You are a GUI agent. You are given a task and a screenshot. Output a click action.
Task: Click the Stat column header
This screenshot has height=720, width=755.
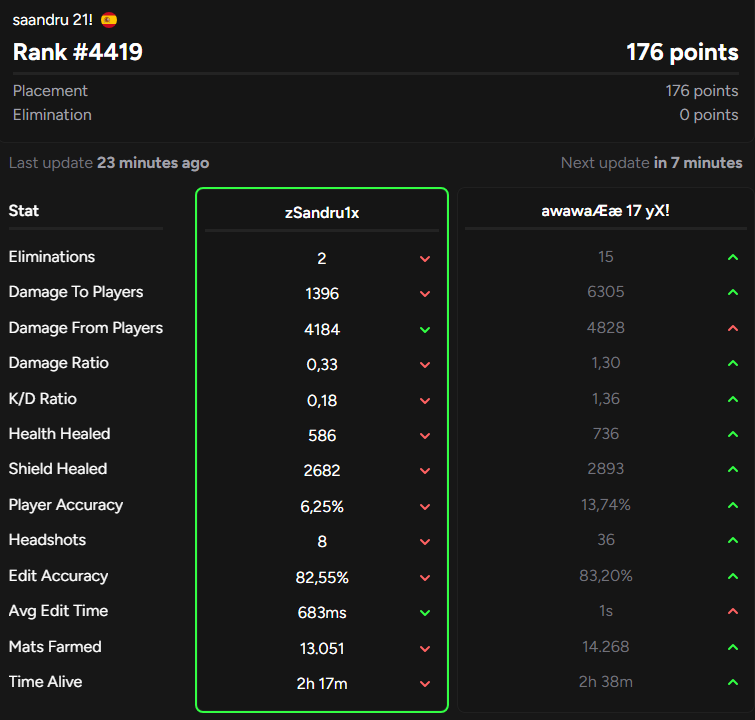coord(24,210)
